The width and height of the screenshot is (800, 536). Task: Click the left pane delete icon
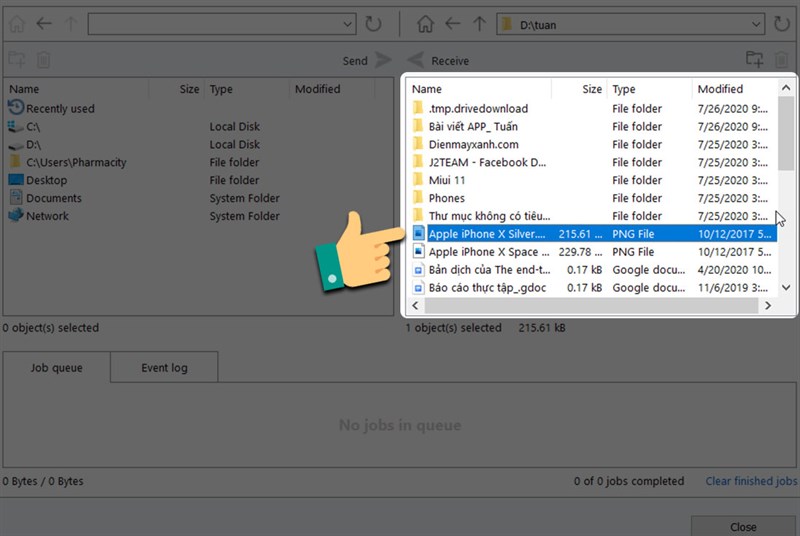43,60
